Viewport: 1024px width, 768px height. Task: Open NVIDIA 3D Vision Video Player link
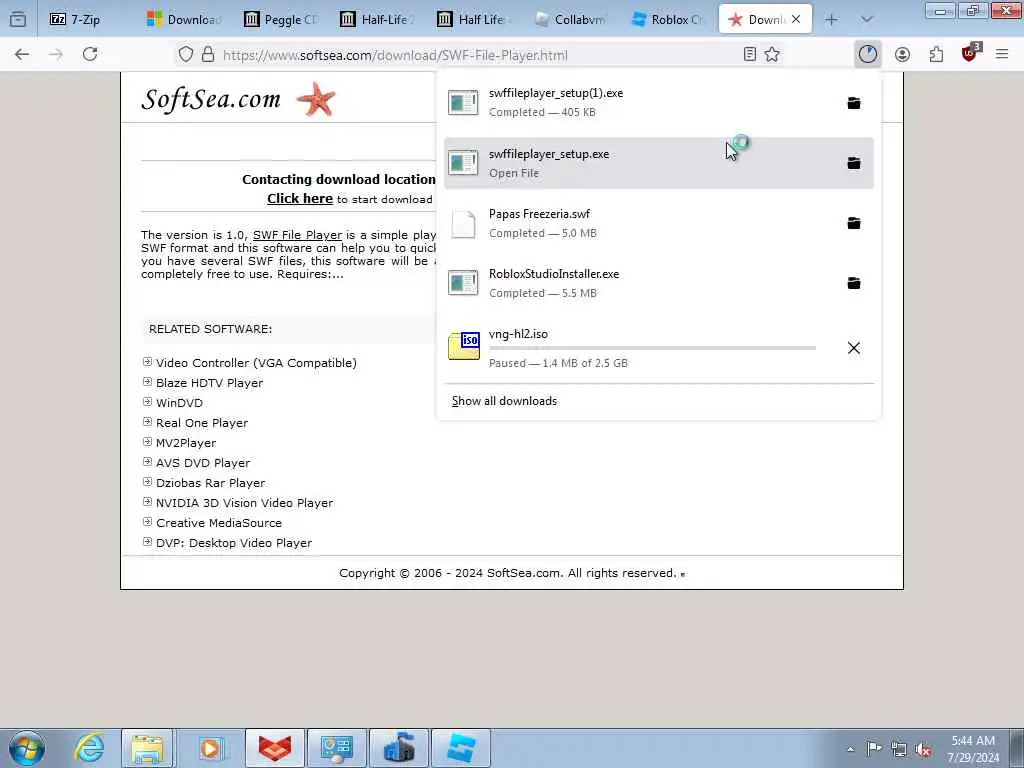[244, 503]
